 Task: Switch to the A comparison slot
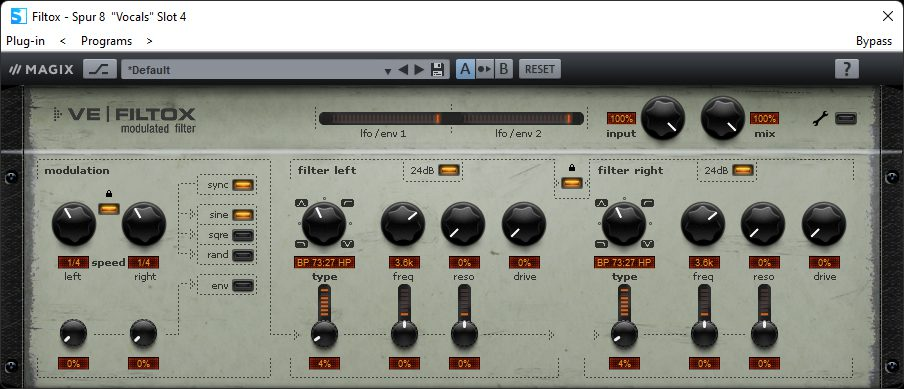coord(465,69)
